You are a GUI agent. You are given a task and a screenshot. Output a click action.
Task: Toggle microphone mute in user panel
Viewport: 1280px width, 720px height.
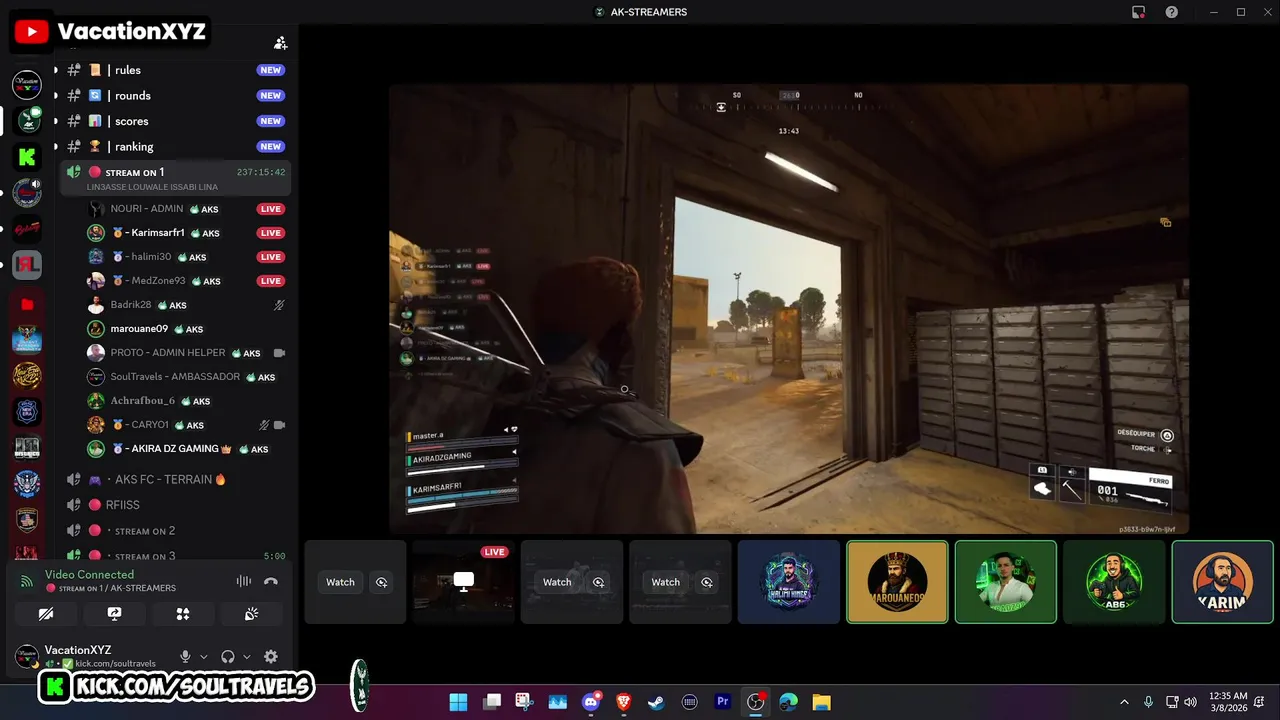pos(185,657)
